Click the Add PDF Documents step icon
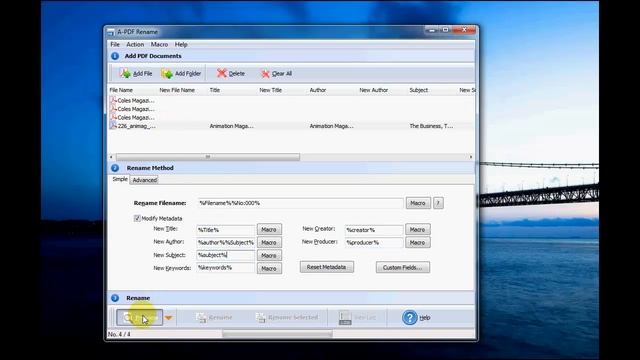Viewport: 640px width, 360px height. 115,56
